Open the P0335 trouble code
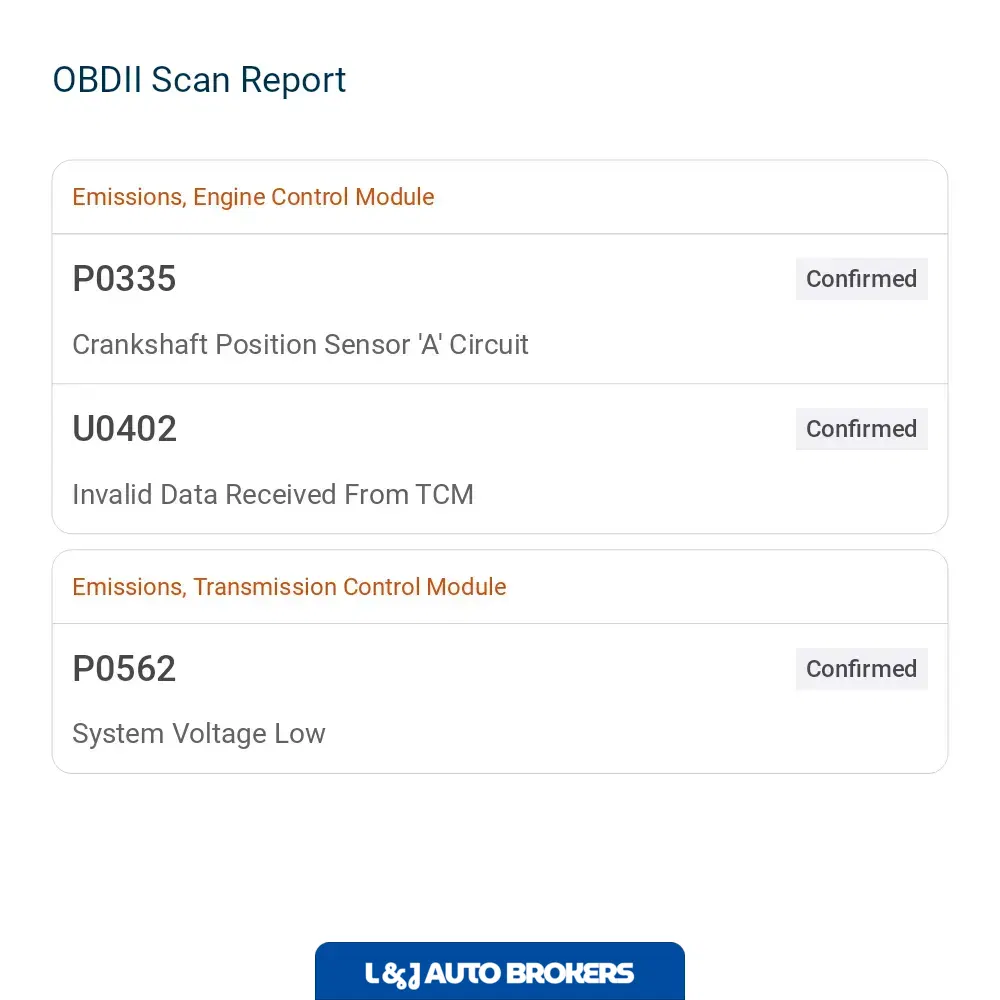The height and width of the screenshot is (1000, 1000). coord(124,279)
